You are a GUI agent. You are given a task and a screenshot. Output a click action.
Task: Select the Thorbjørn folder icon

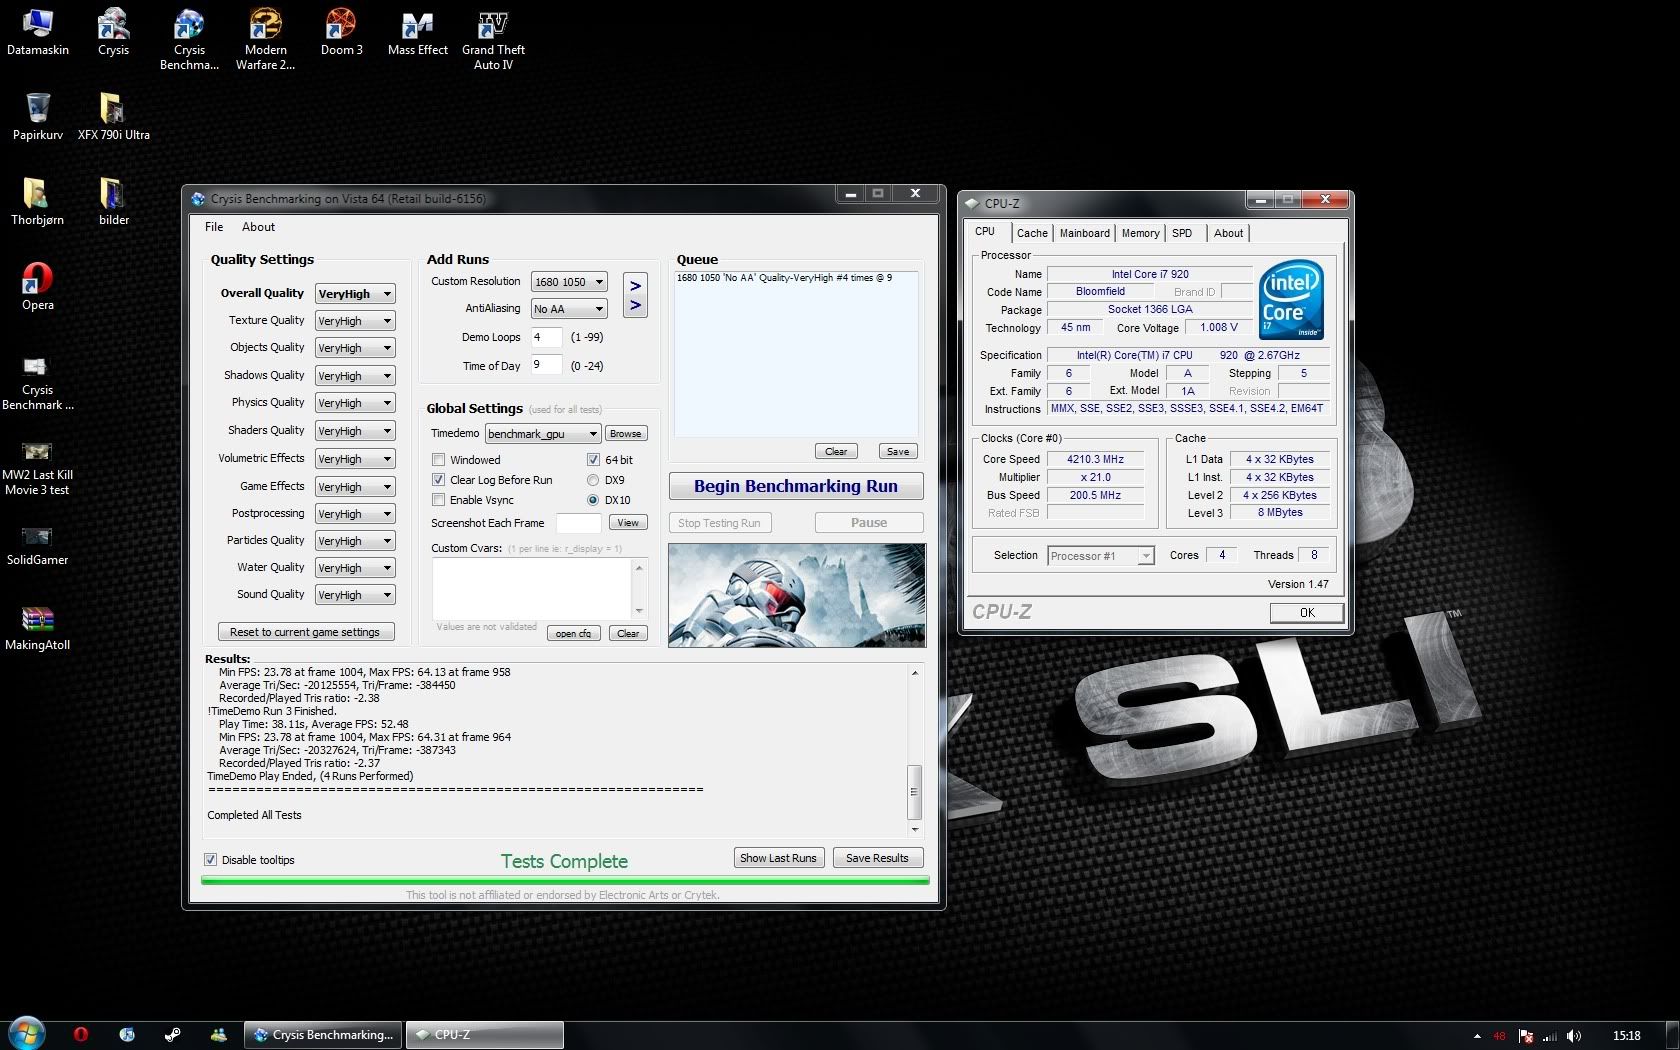click(x=37, y=201)
